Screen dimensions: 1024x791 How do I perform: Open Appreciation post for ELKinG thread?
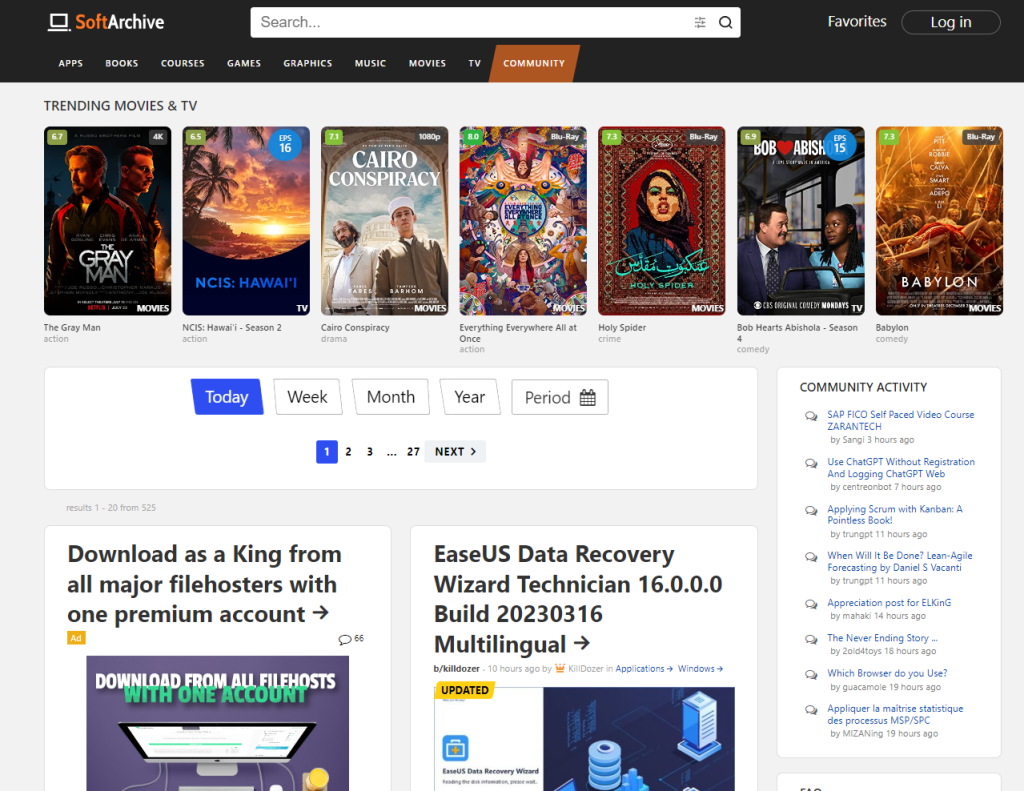pos(889,602)
